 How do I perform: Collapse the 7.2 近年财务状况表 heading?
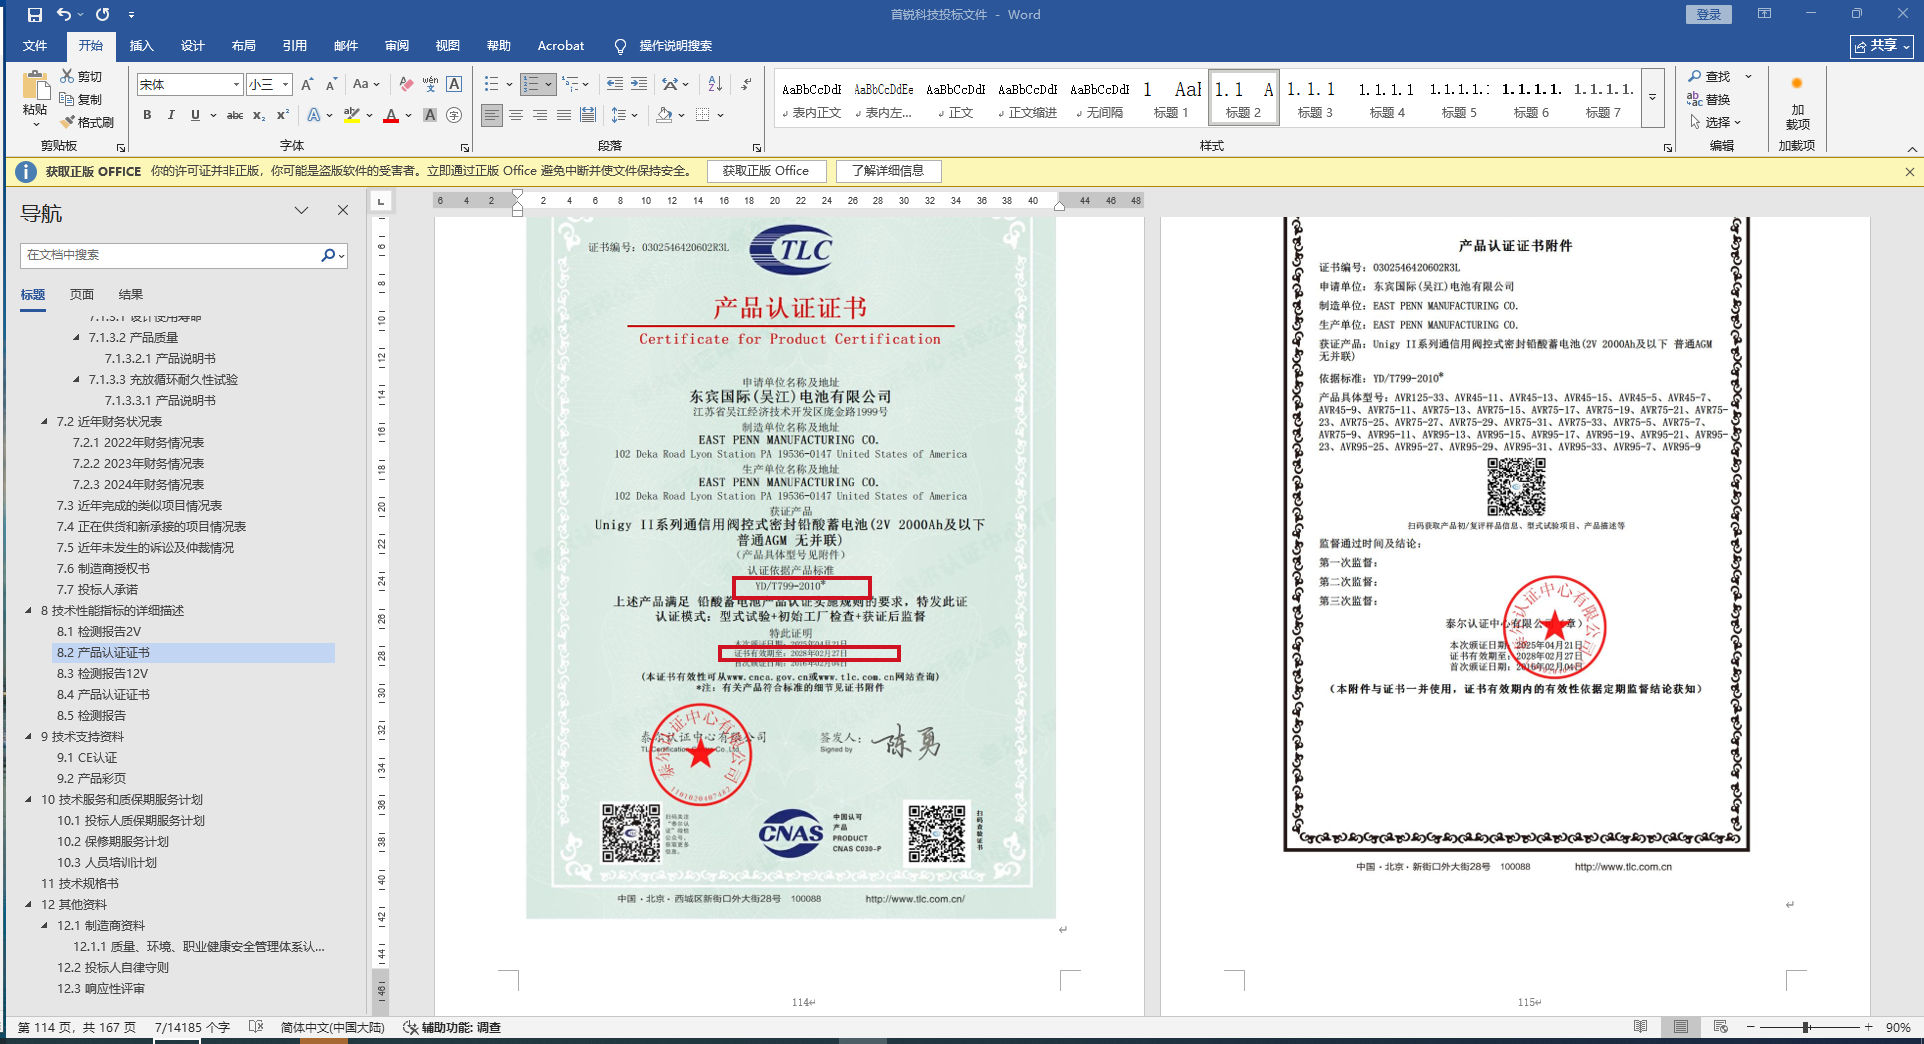click(x=44, y=422)
